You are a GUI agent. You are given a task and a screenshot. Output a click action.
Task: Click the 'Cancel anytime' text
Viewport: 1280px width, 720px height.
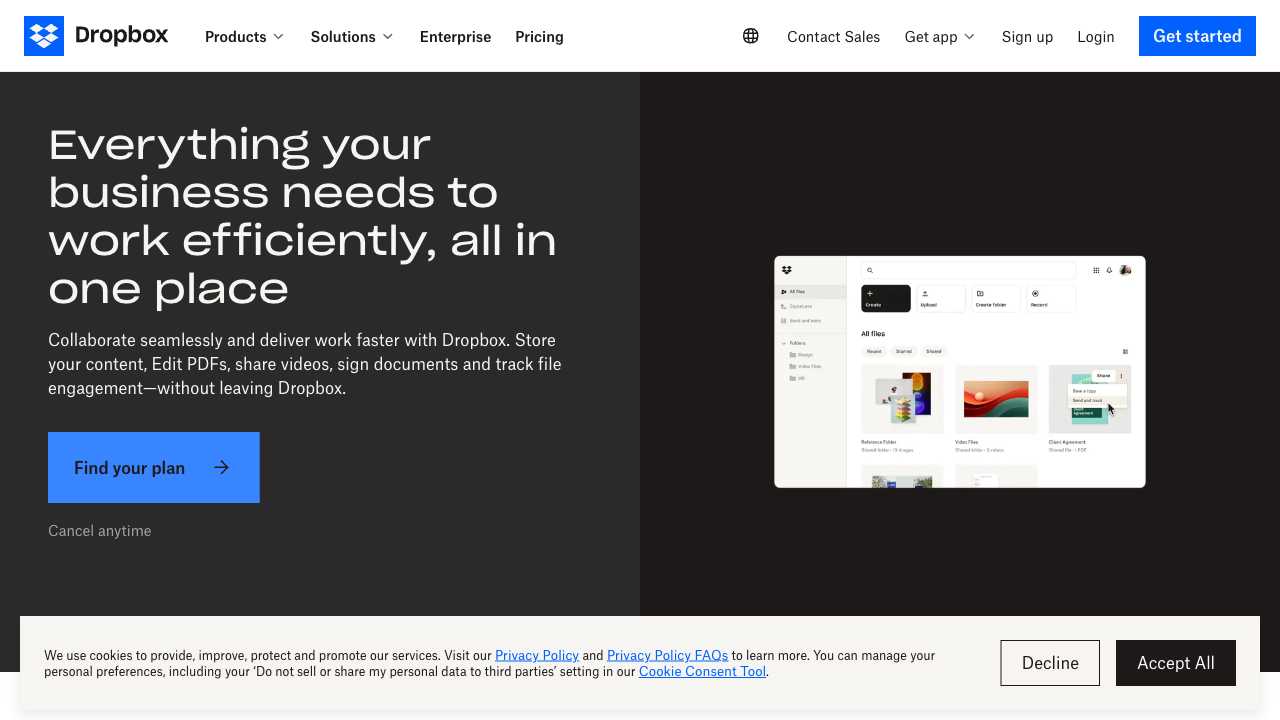pos(100,531)
